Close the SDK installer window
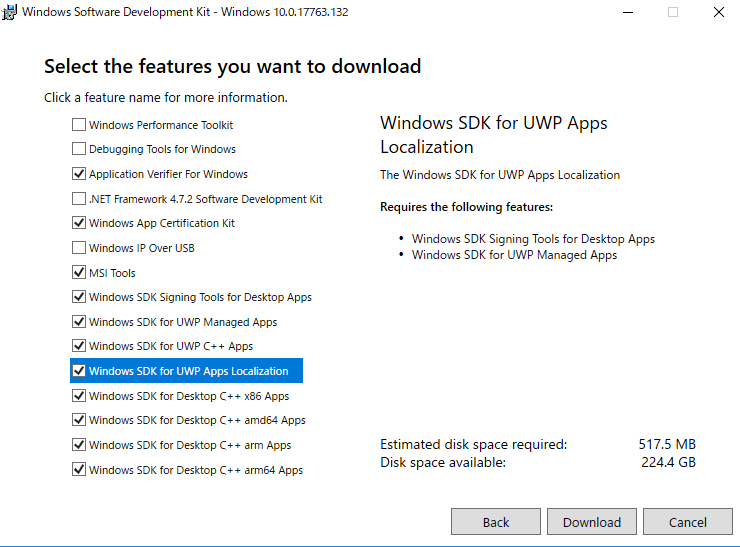Viewport: 740px width, 547px height. click(x=718, y=12)
